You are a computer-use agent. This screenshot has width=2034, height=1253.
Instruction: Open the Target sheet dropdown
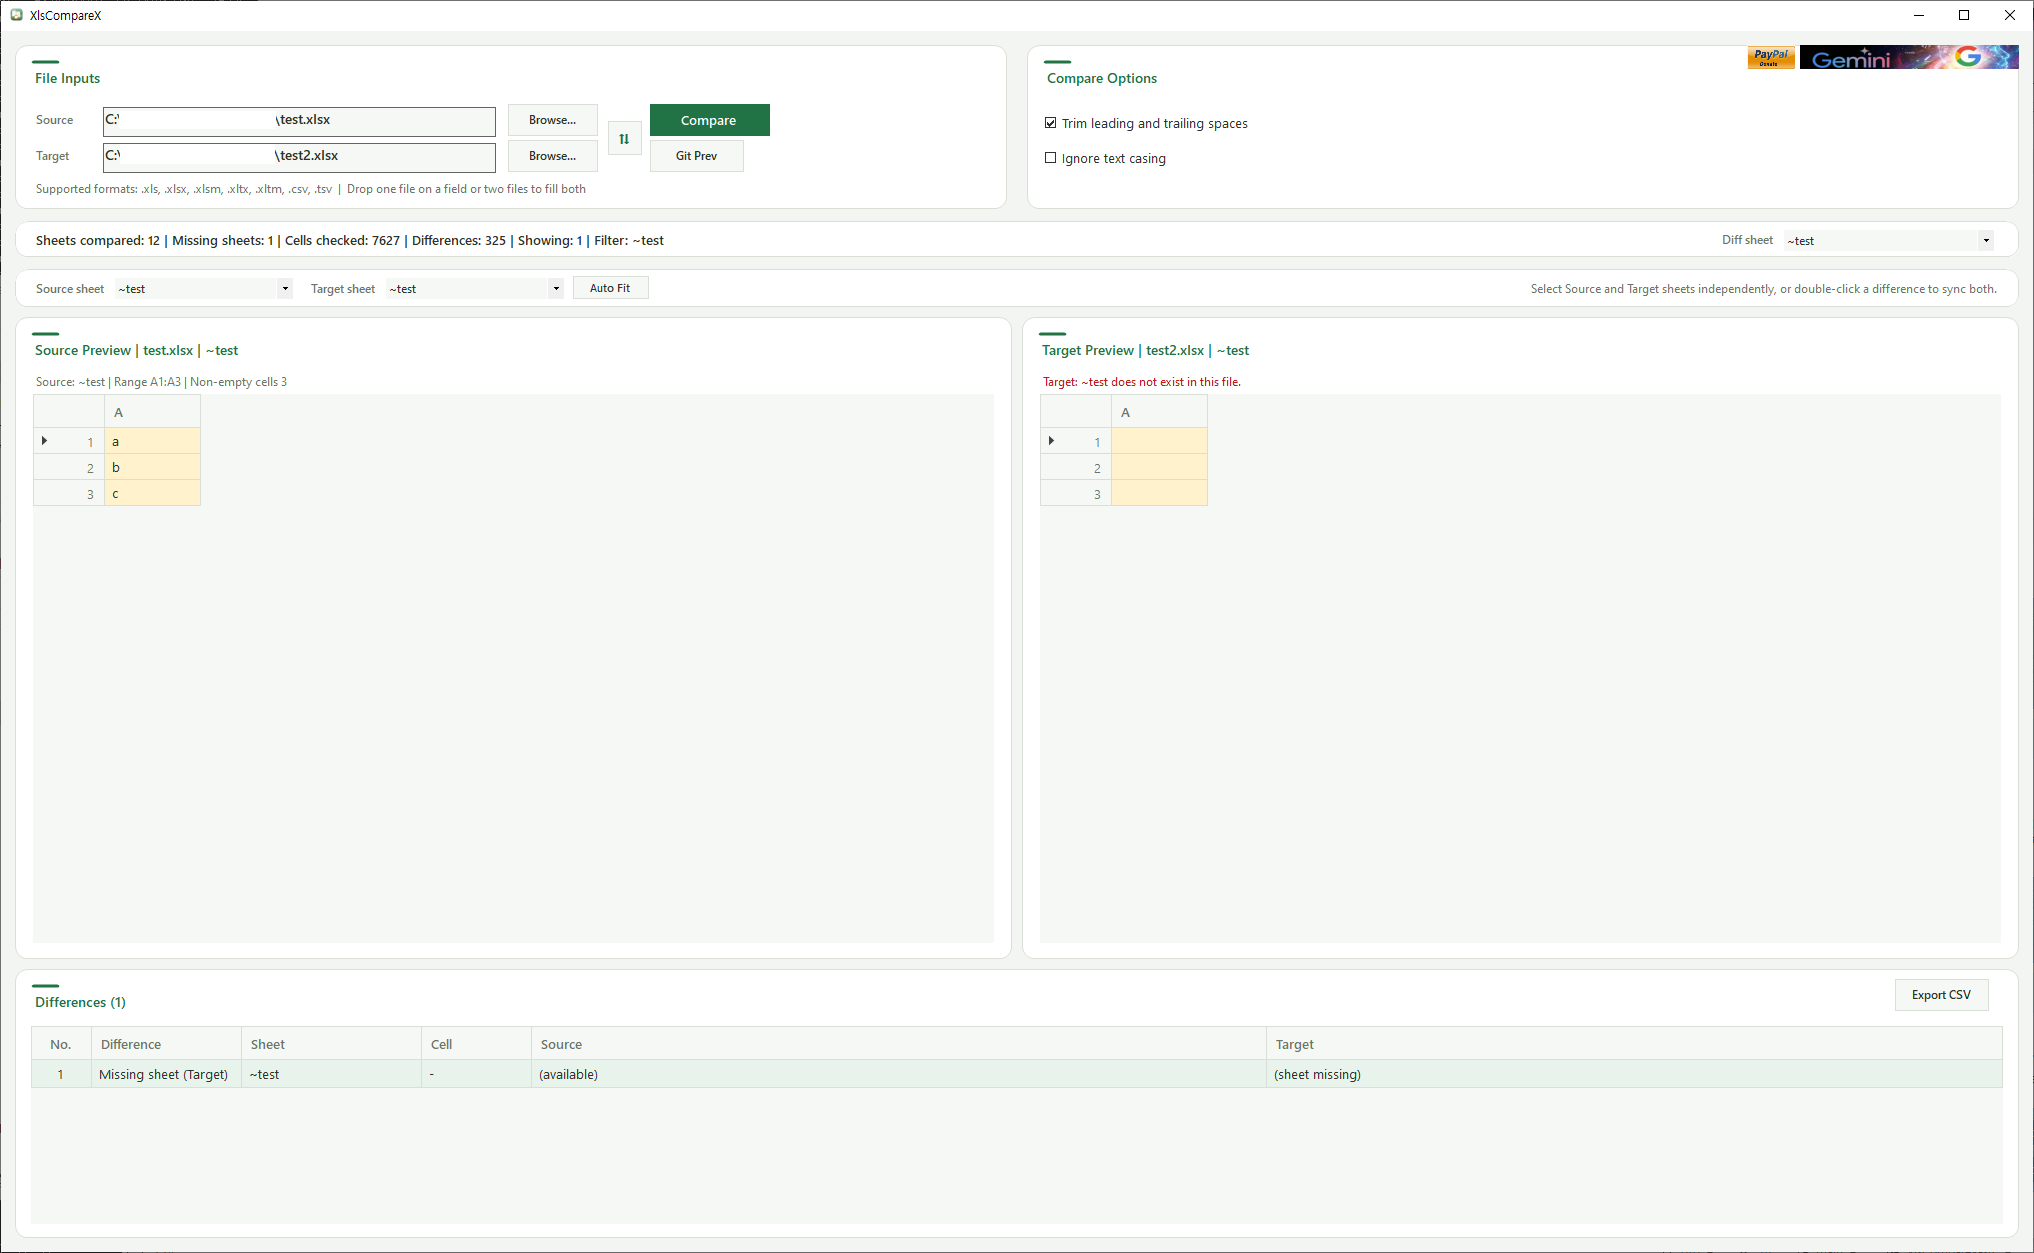coord(555,288)
